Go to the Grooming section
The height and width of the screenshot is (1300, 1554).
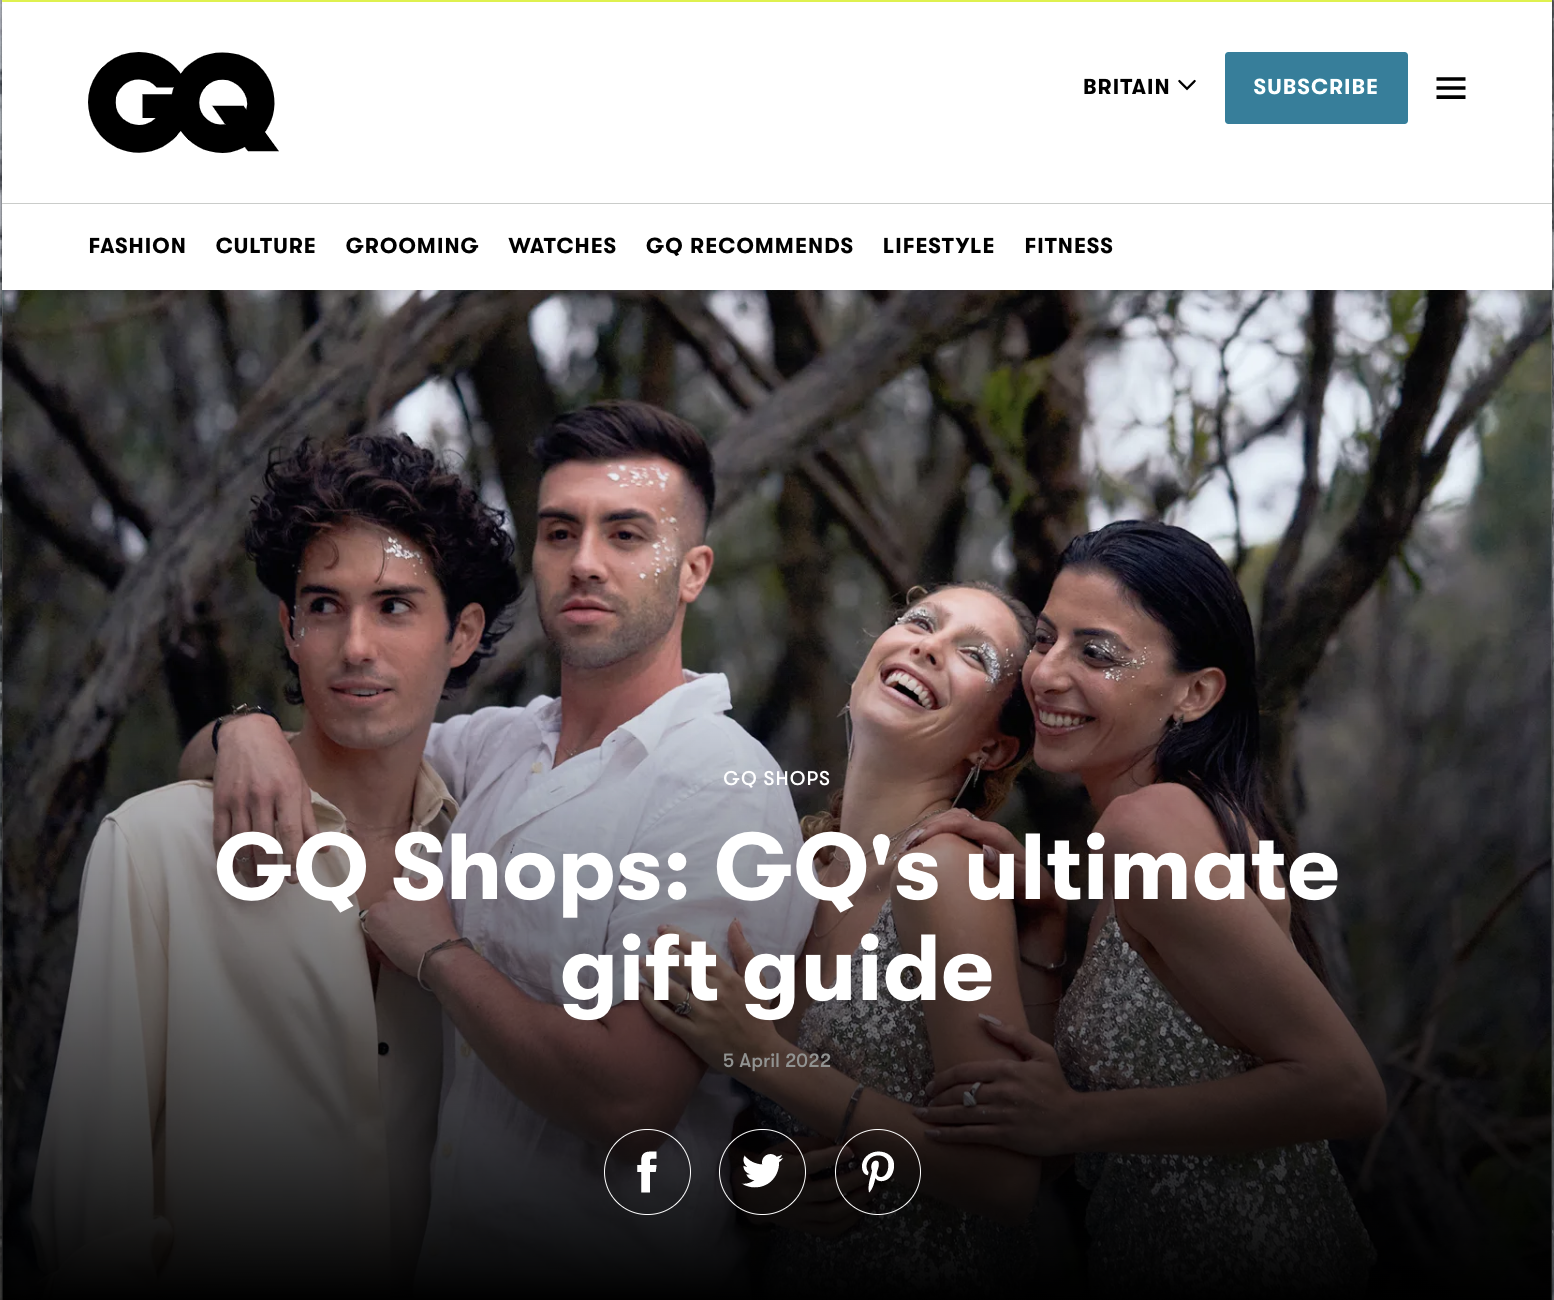(x=412, y=246)
